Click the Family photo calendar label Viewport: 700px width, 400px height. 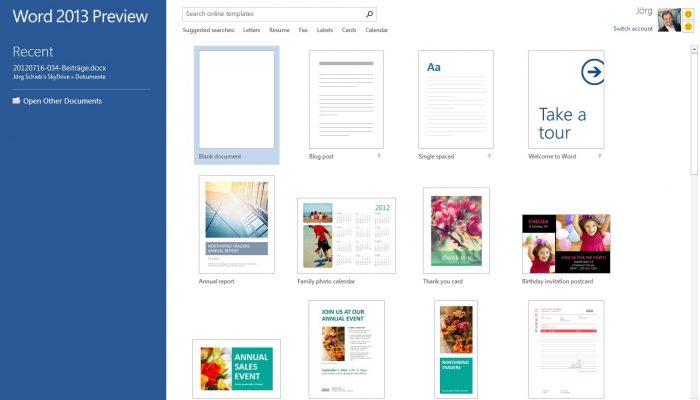(x=326, y=281)
